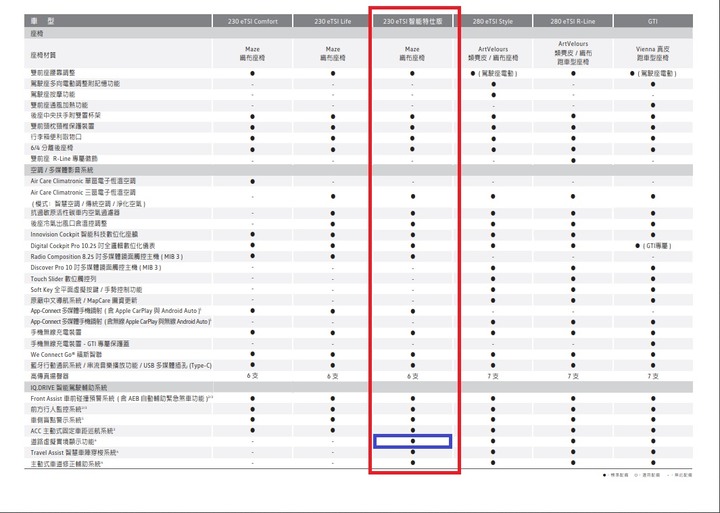Image resolution: width=720 pixels, height=513 pixels.
Task: Click the '7 支' speaker cell under GTI
Action: tap(653, 376)
